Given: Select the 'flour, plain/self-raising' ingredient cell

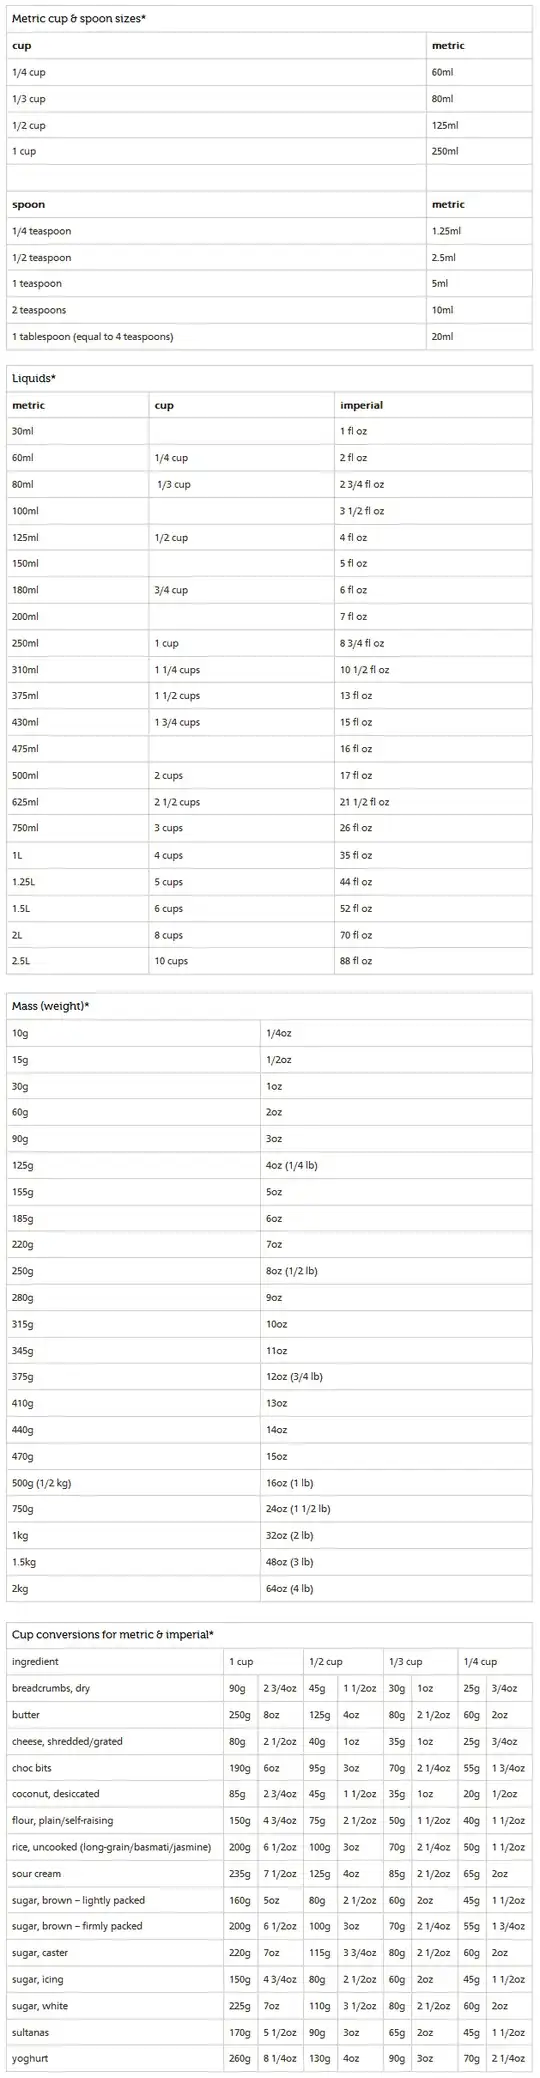Looking at the screenshot, I should (115, 1820).
